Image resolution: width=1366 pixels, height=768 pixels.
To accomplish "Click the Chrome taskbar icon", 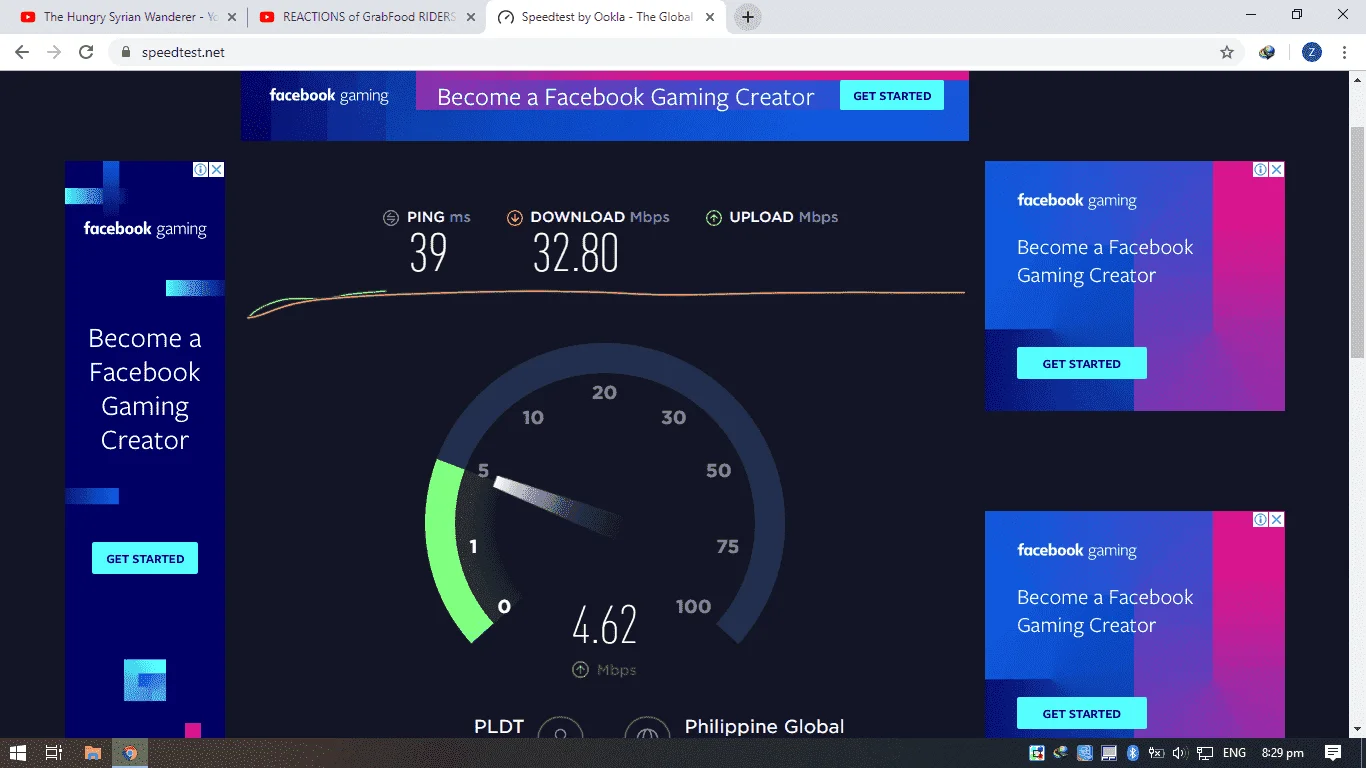I will click(x=130, y=753).
